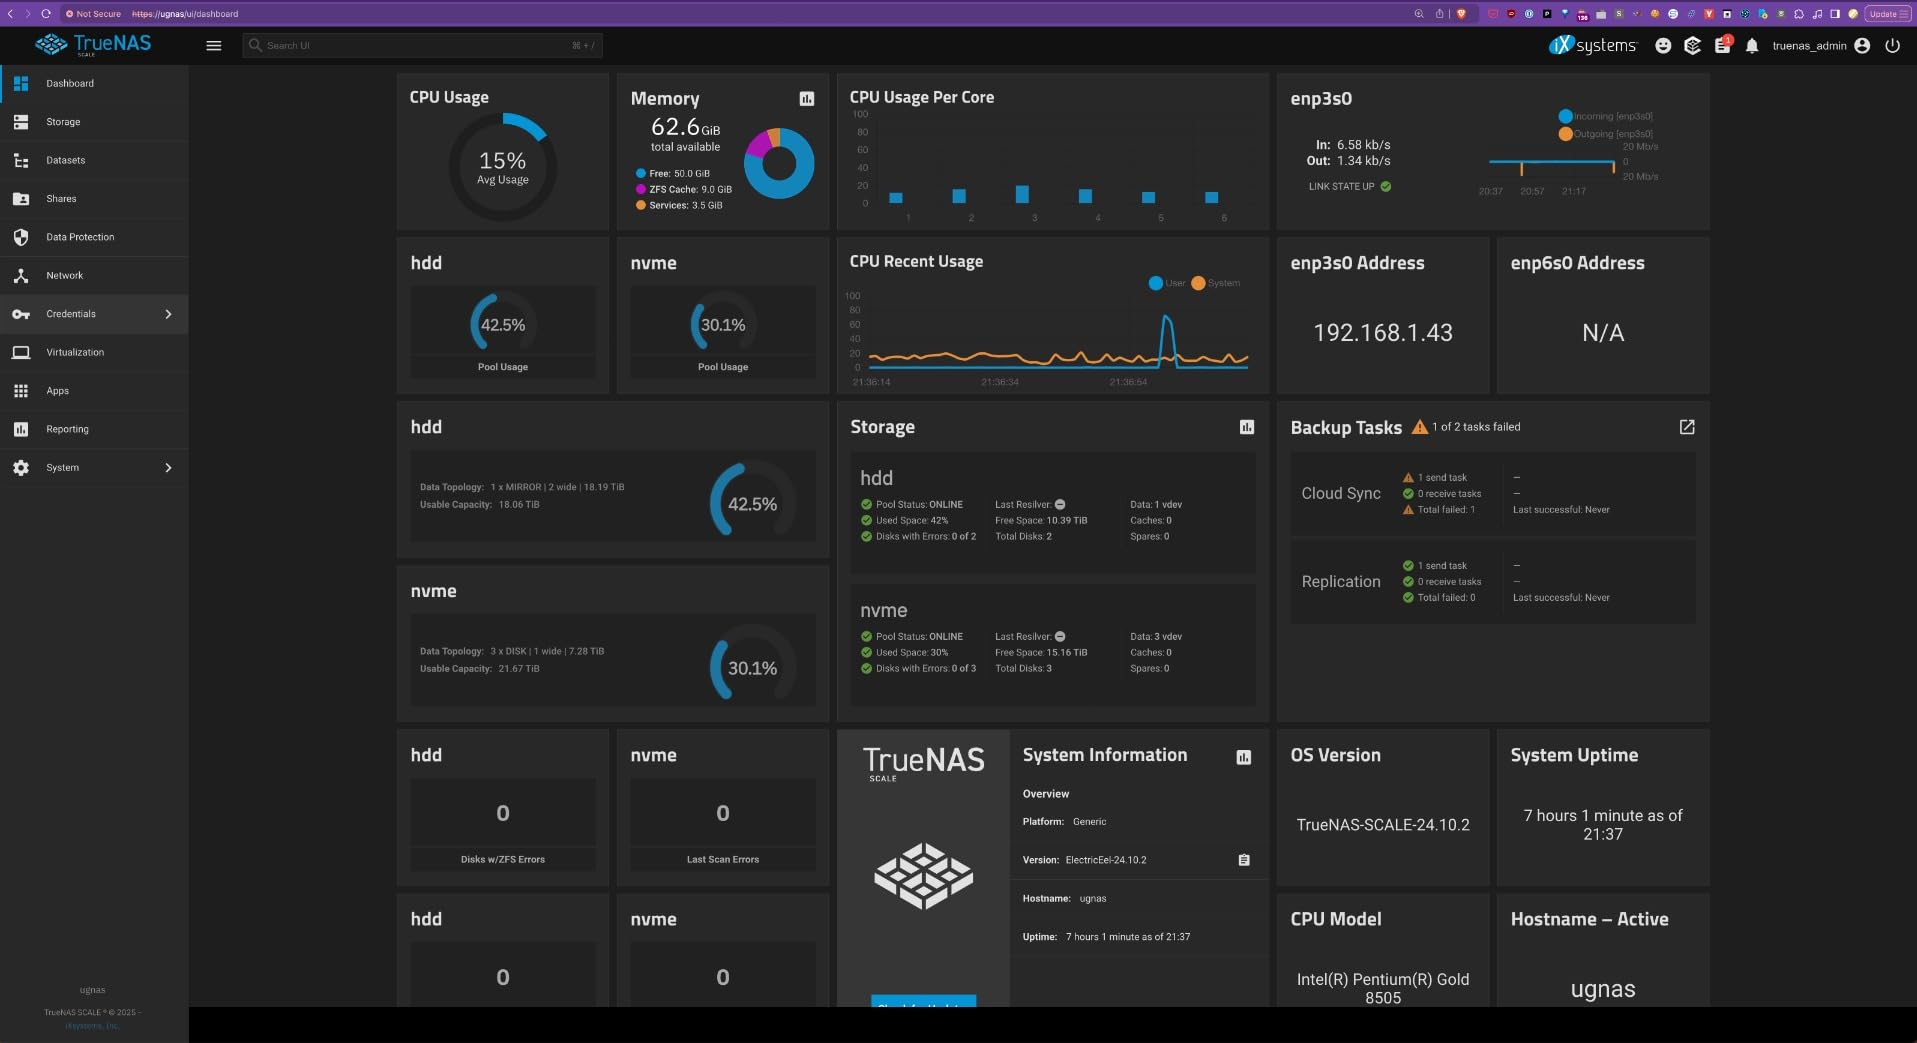Viewport: 1917px width, 1043px height.
Task: Click the hdd Pool Status ONLINE checkmark
Action: [867, 505]
